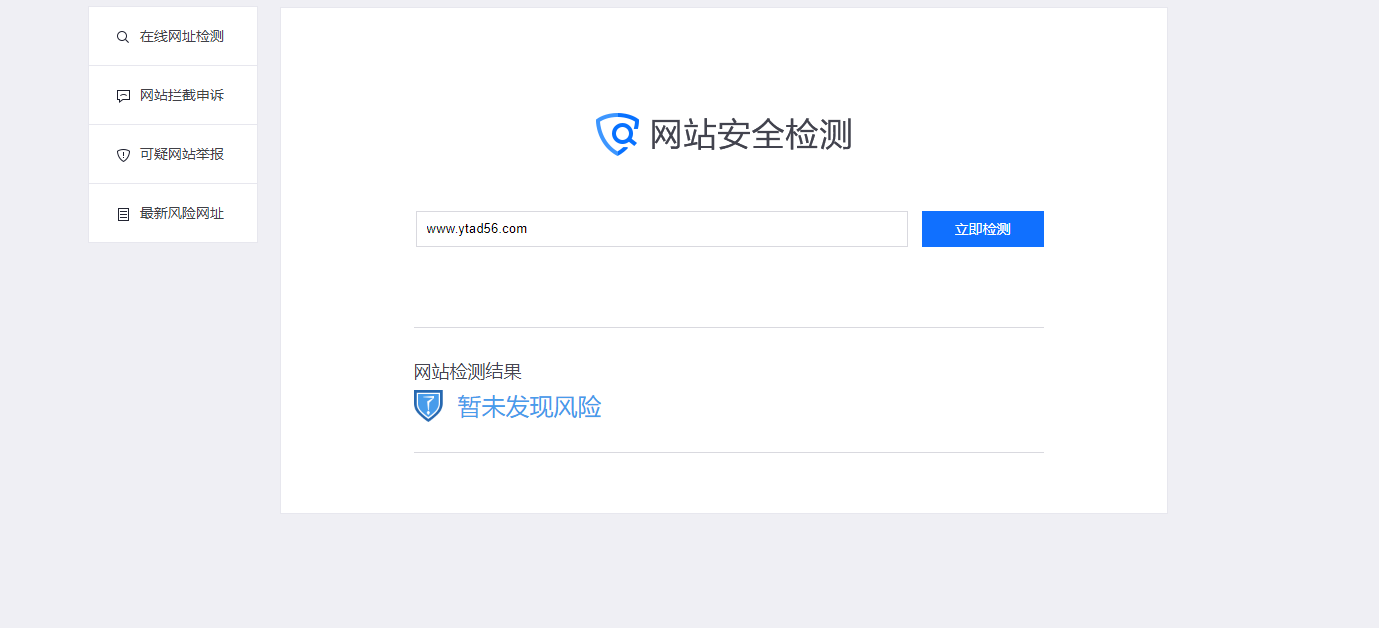Click the 立即检测 button
The width and height of the screenshot is (1379, 628).
(983, 229)
